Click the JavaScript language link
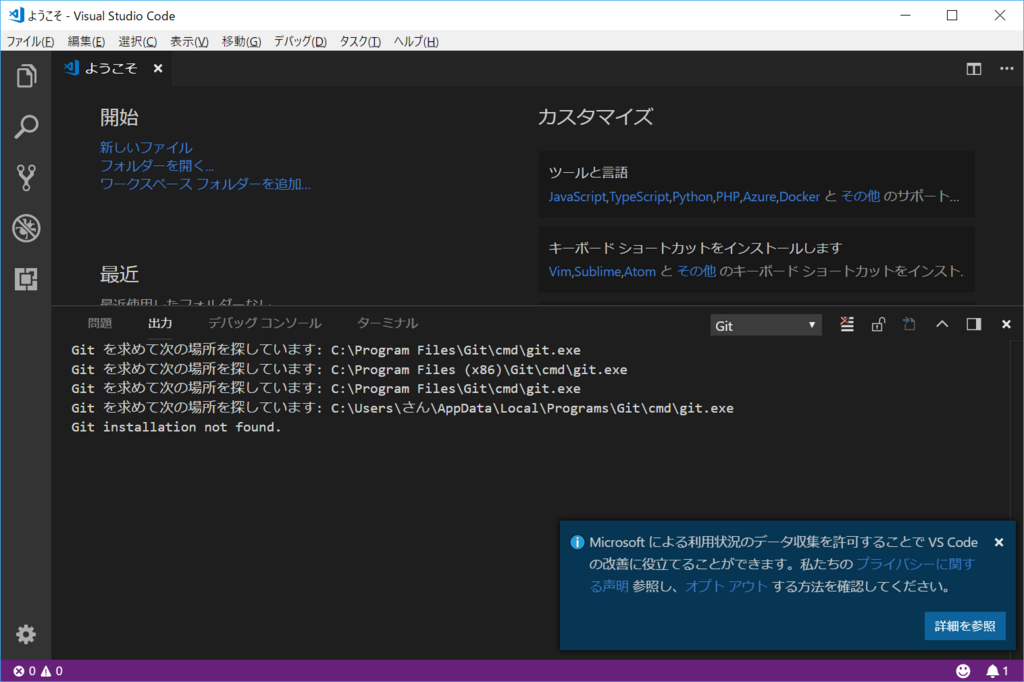 tap(577, 196)
